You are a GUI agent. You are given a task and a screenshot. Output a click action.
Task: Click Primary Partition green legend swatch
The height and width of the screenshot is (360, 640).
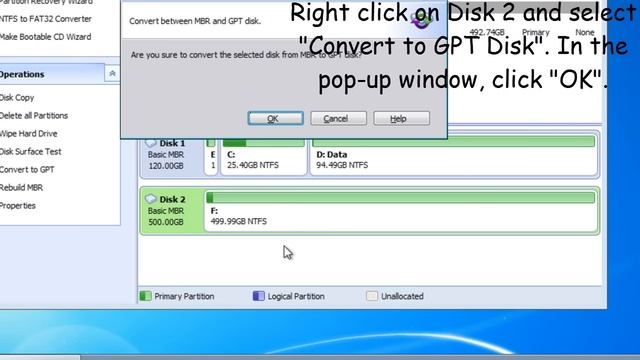145,296
